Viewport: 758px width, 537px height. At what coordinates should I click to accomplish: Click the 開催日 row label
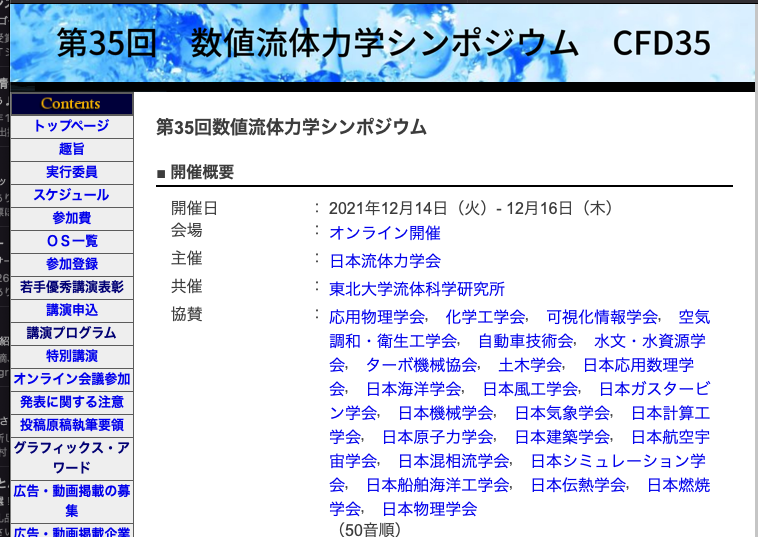click(194, 208)
